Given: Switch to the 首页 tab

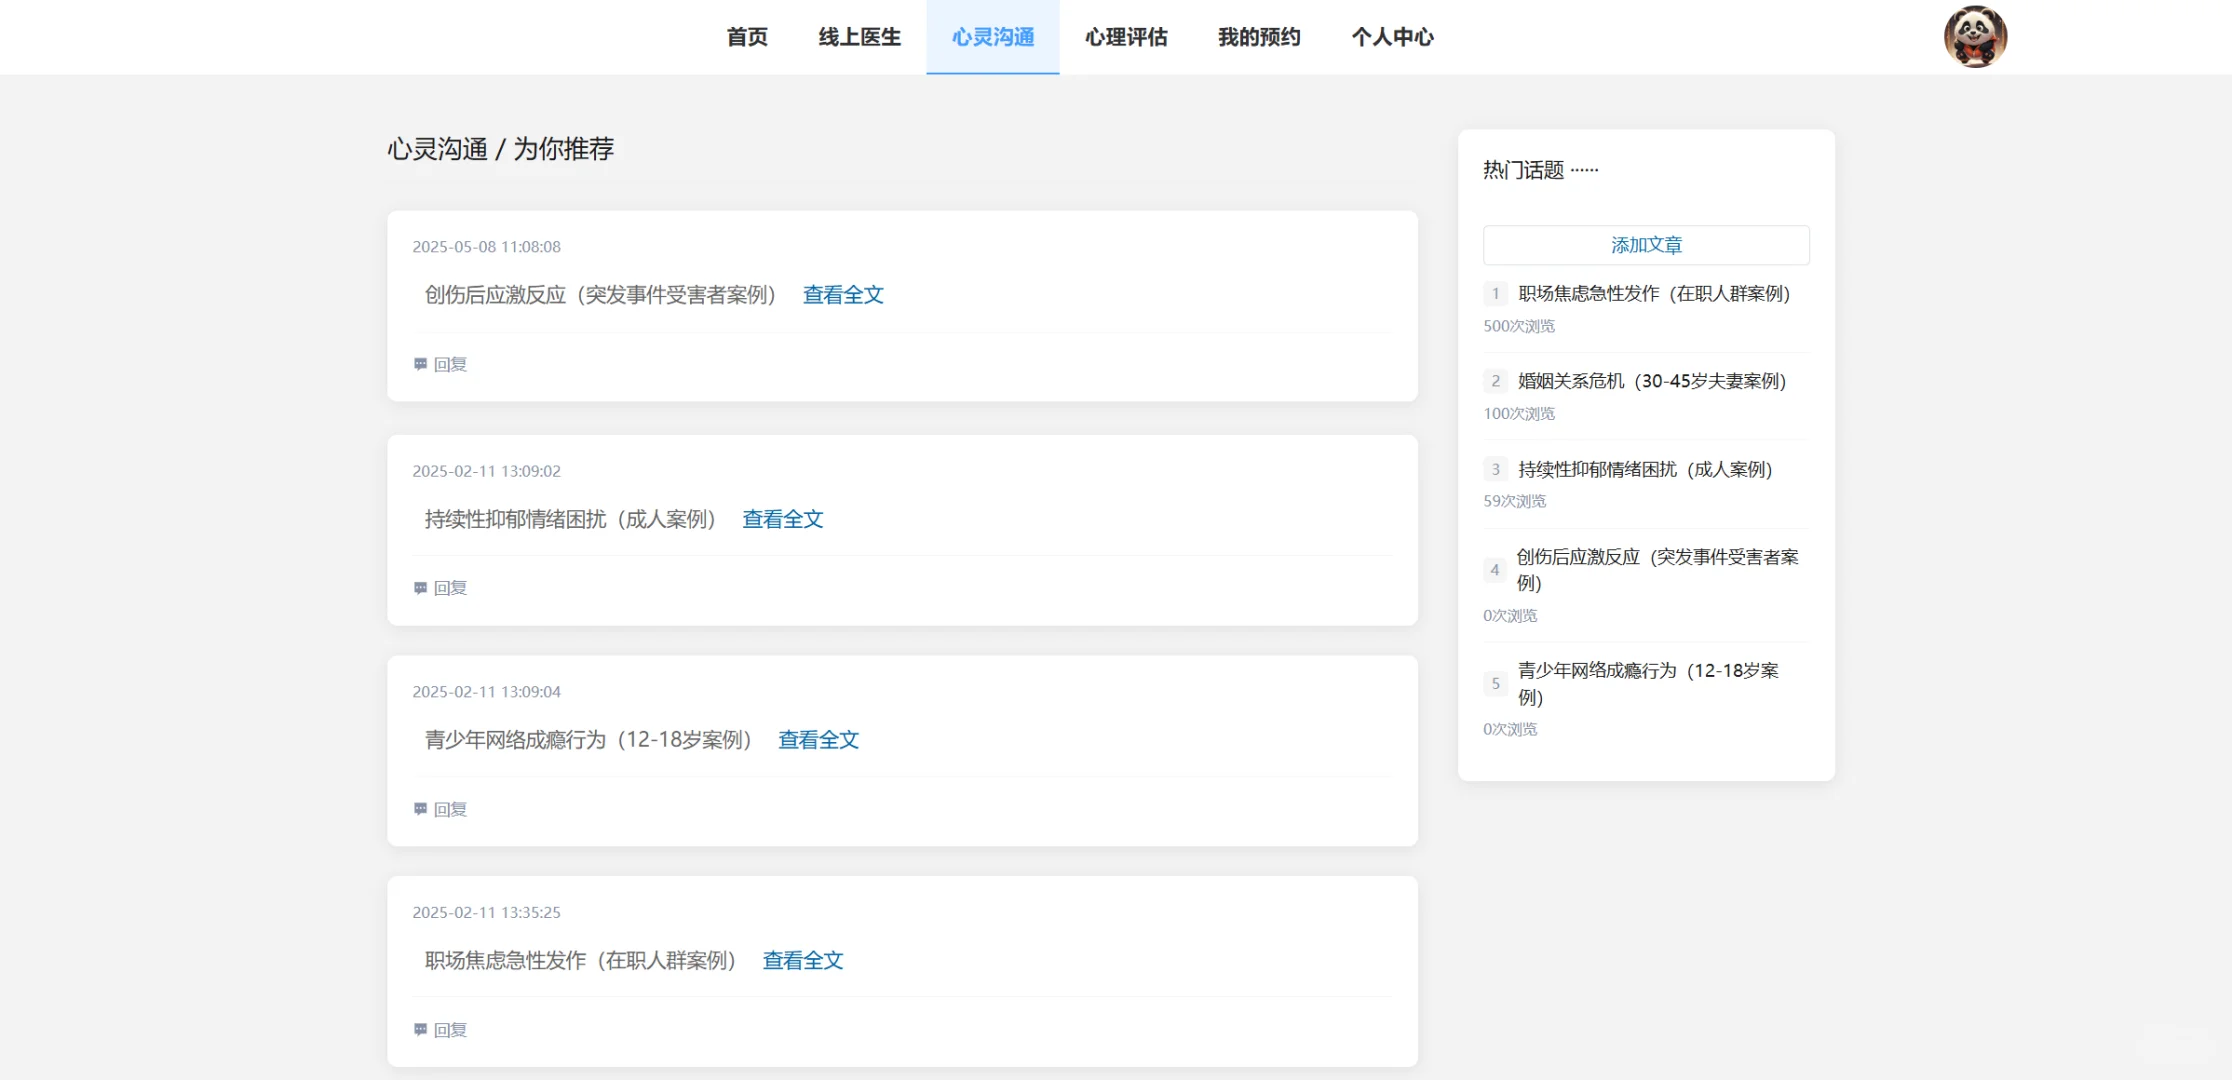Looking at the screenshot, I should coord(747,37).
